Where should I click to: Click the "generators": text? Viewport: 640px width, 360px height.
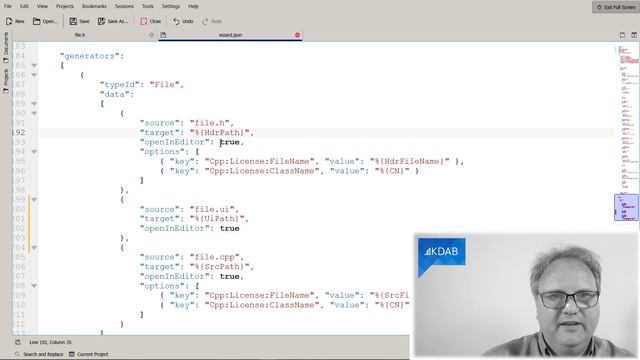point(91,56)
